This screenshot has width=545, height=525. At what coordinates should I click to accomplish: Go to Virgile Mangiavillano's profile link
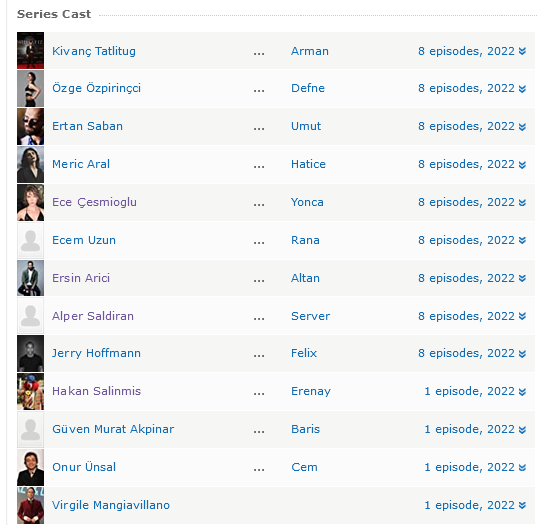[x=111, y=505]
